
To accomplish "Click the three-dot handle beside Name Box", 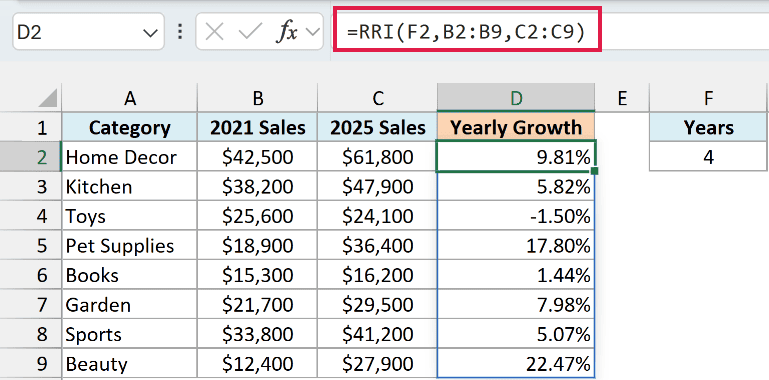I will pyautogui.click(x=180, y=32).
